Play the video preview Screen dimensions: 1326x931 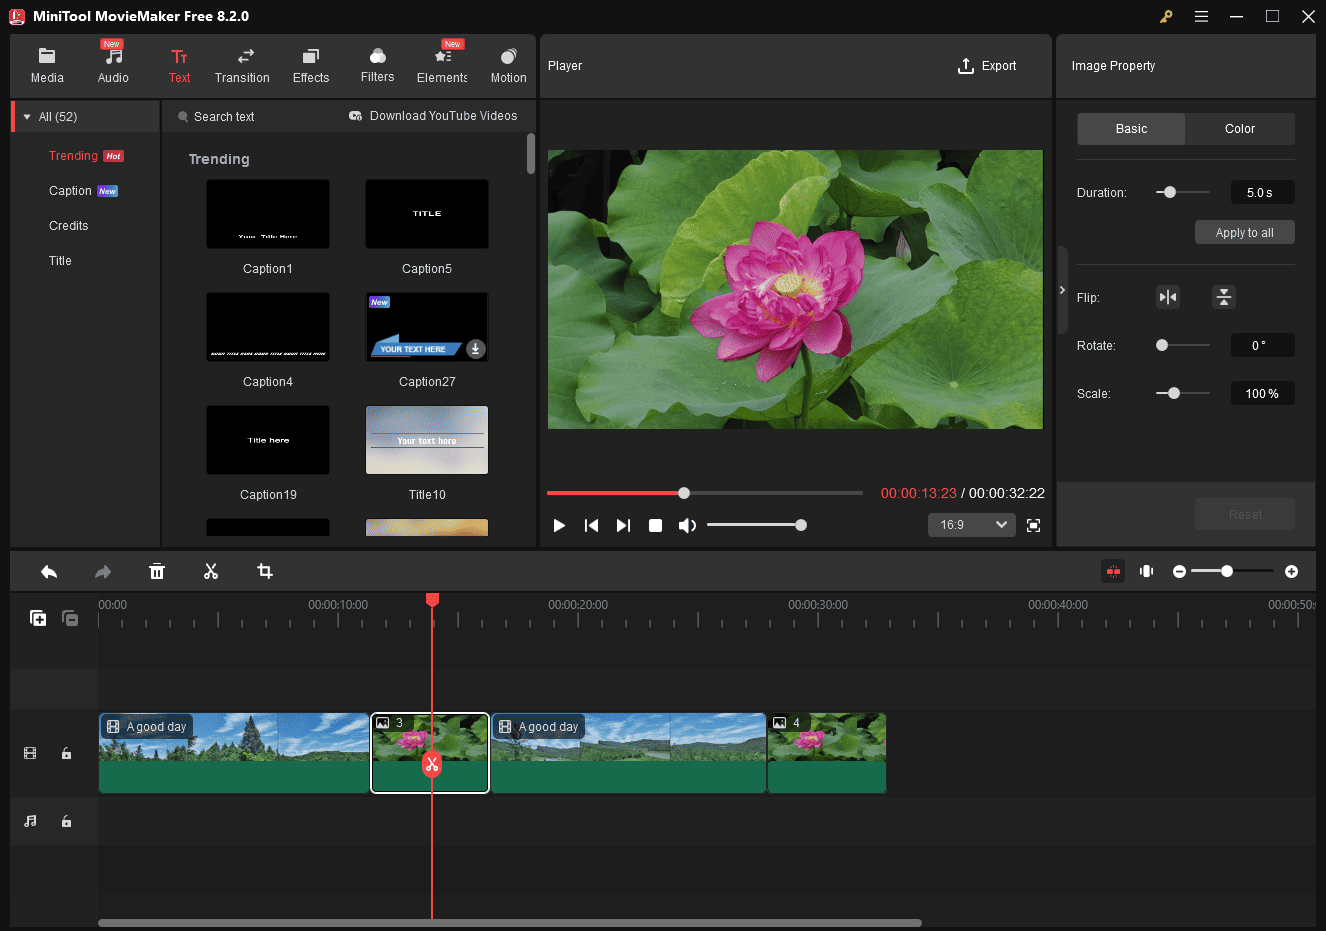point(559,525)
